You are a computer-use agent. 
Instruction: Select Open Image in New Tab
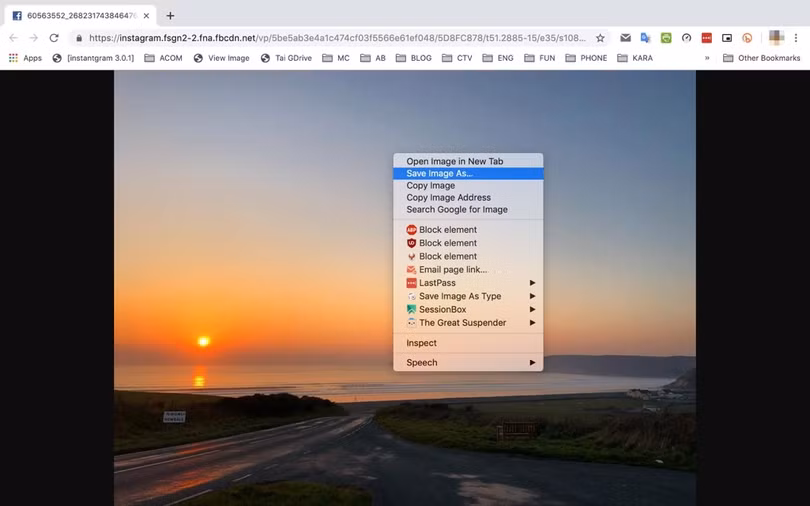(454, 161)
